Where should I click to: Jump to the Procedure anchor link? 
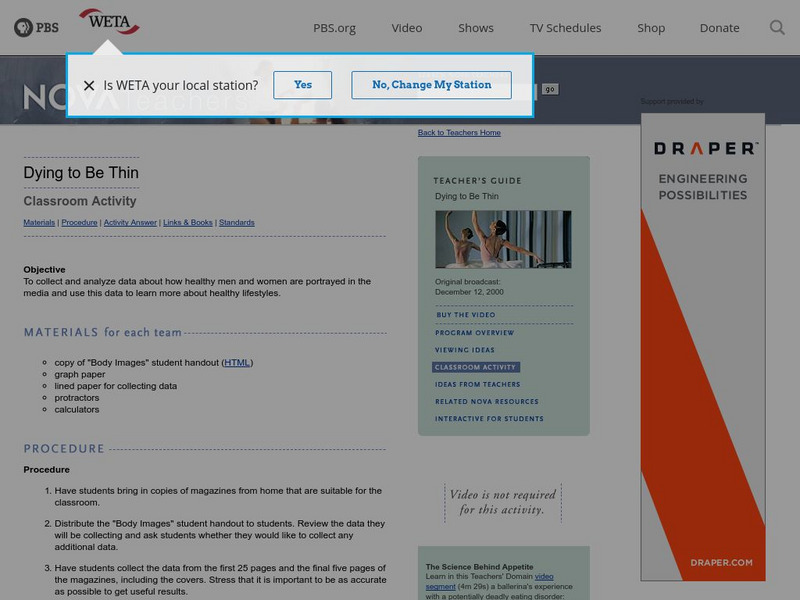pos(79,222)
